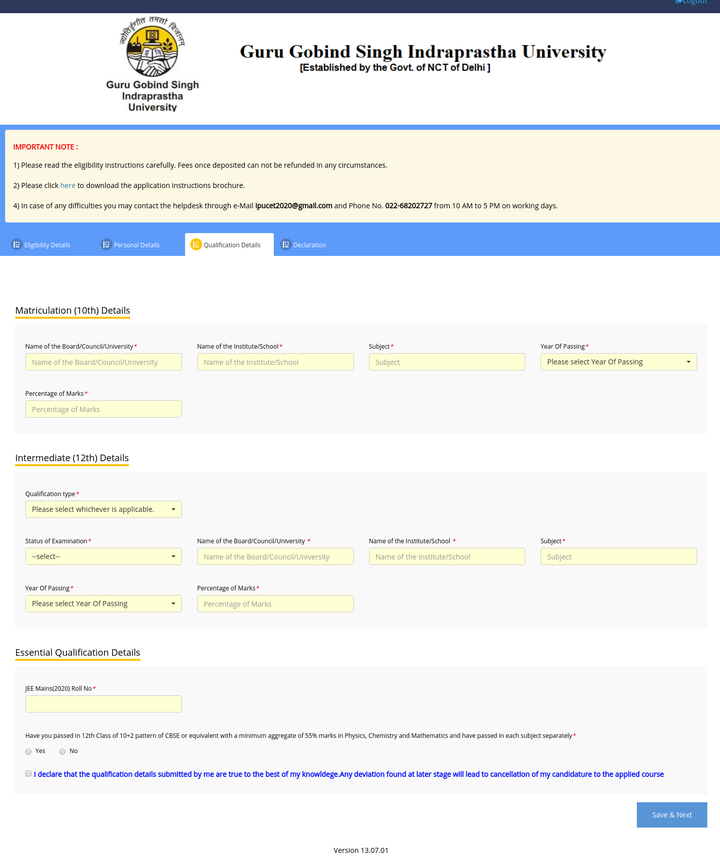Image resolution: width=720 pixels, height=860 pixels.
Task: Focus Matriculation Board/Council/University name field
Action: [x=104, y=362]
